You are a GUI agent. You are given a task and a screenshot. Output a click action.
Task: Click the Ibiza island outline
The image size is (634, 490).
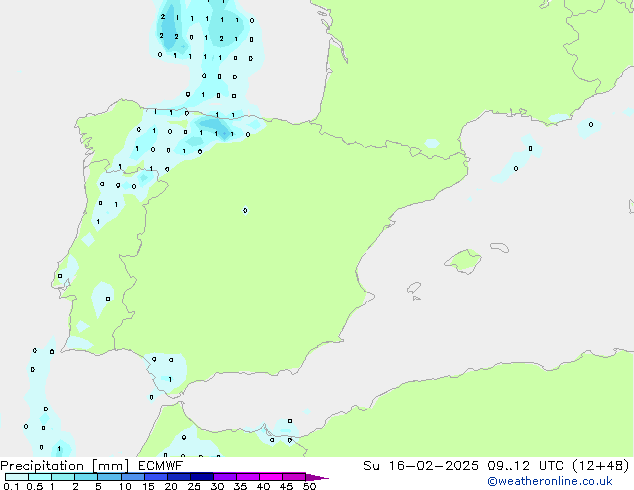coord(414,288)
